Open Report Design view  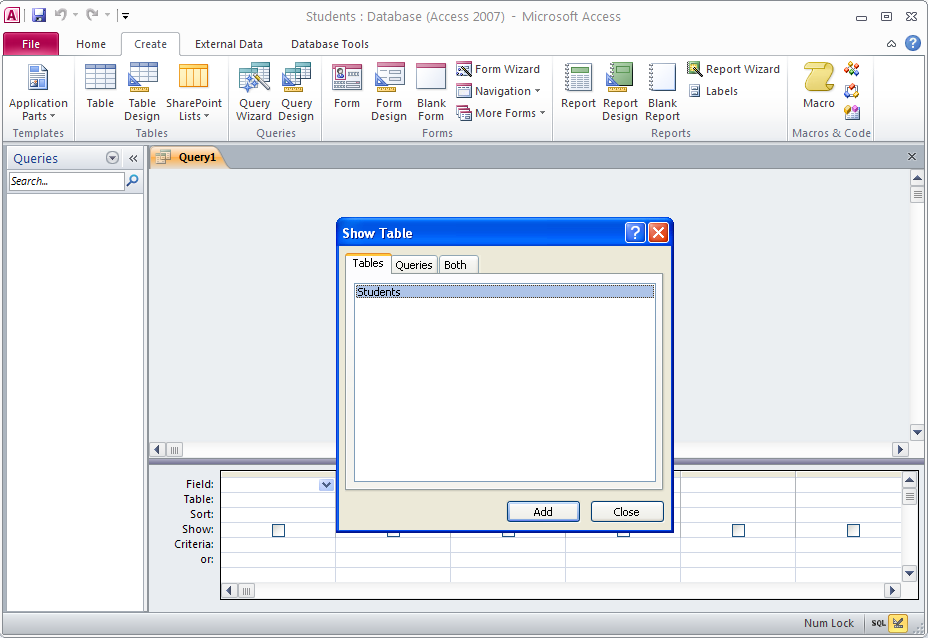coord(620,92)
